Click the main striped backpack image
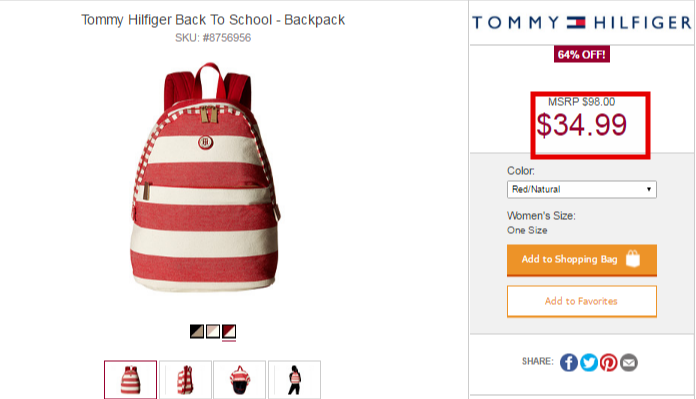The width and height of the screenshot is (696, 399). [205, 178]
